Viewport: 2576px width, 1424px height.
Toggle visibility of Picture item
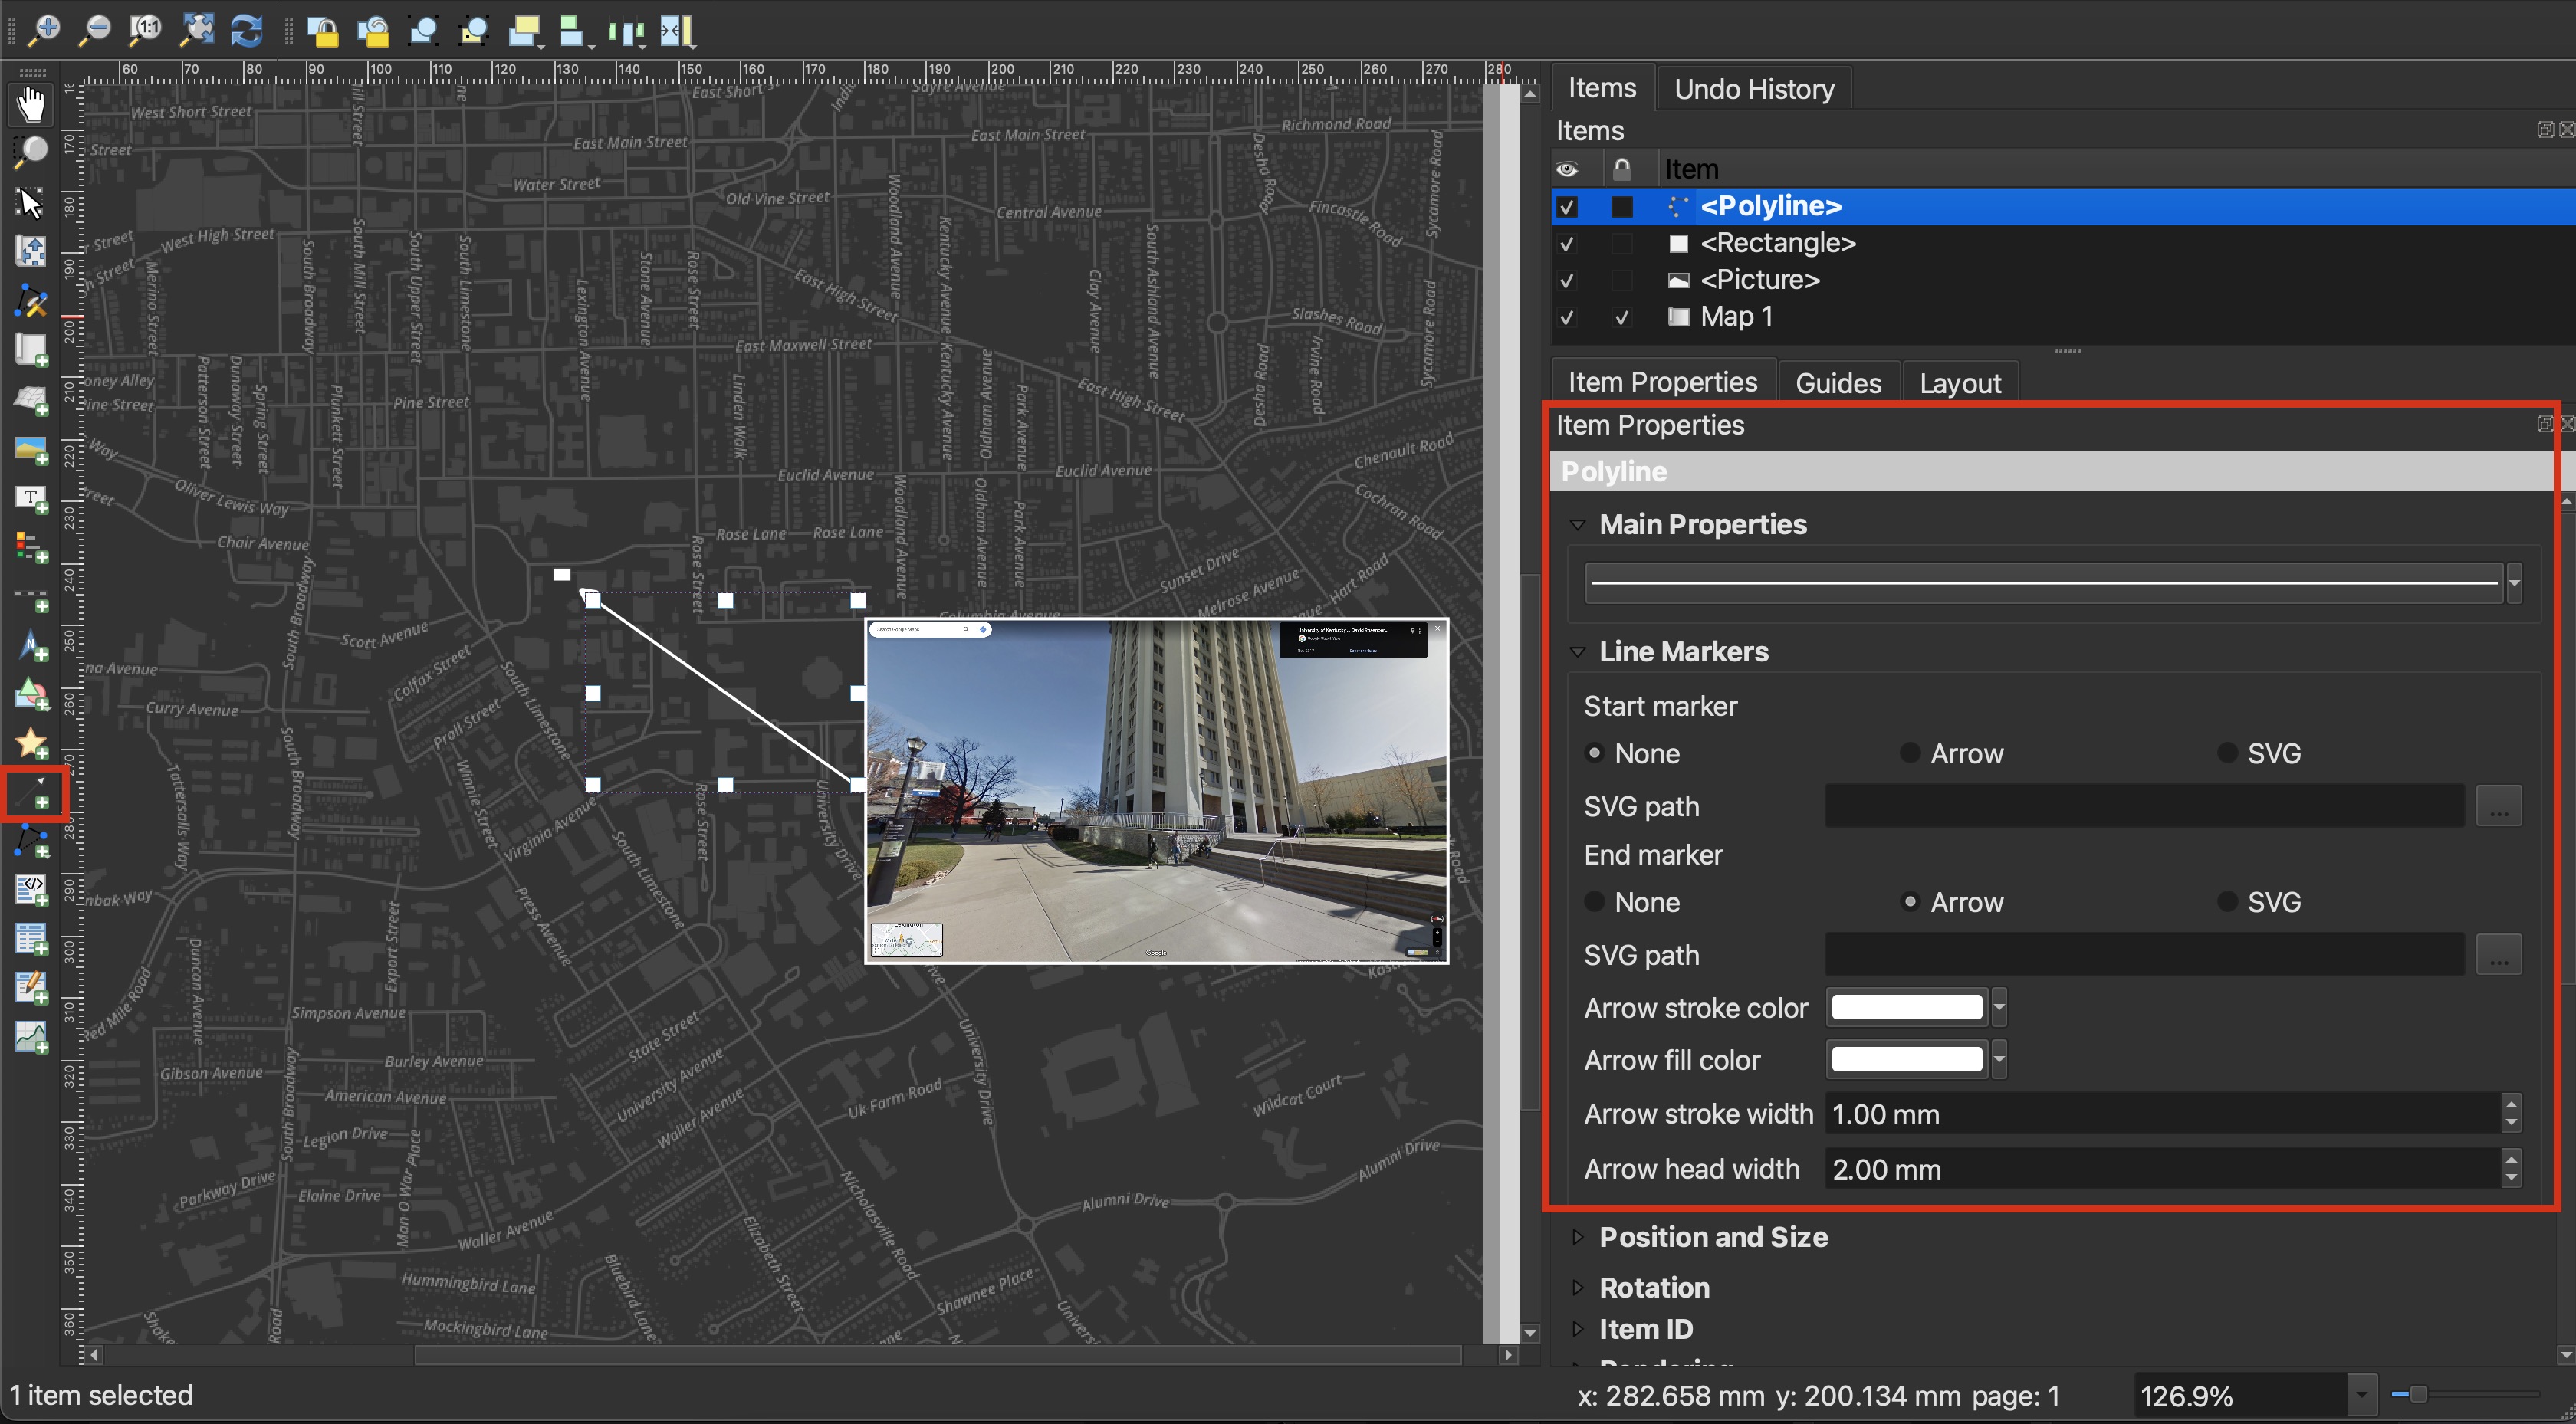click(1566, 279)
